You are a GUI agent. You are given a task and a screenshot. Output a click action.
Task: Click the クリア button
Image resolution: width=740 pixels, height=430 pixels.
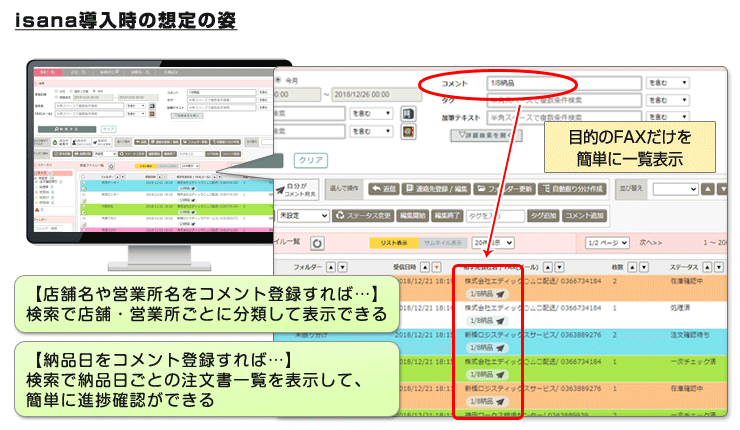pyautogui.click(x=311, y=160)
